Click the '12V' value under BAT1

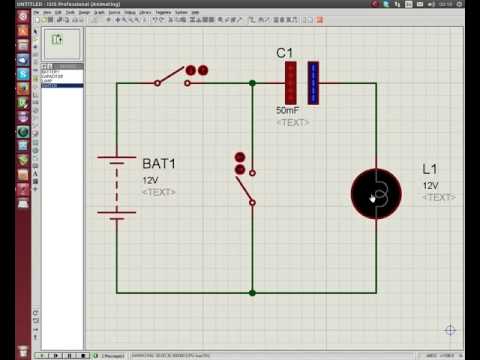coord(150,180)
